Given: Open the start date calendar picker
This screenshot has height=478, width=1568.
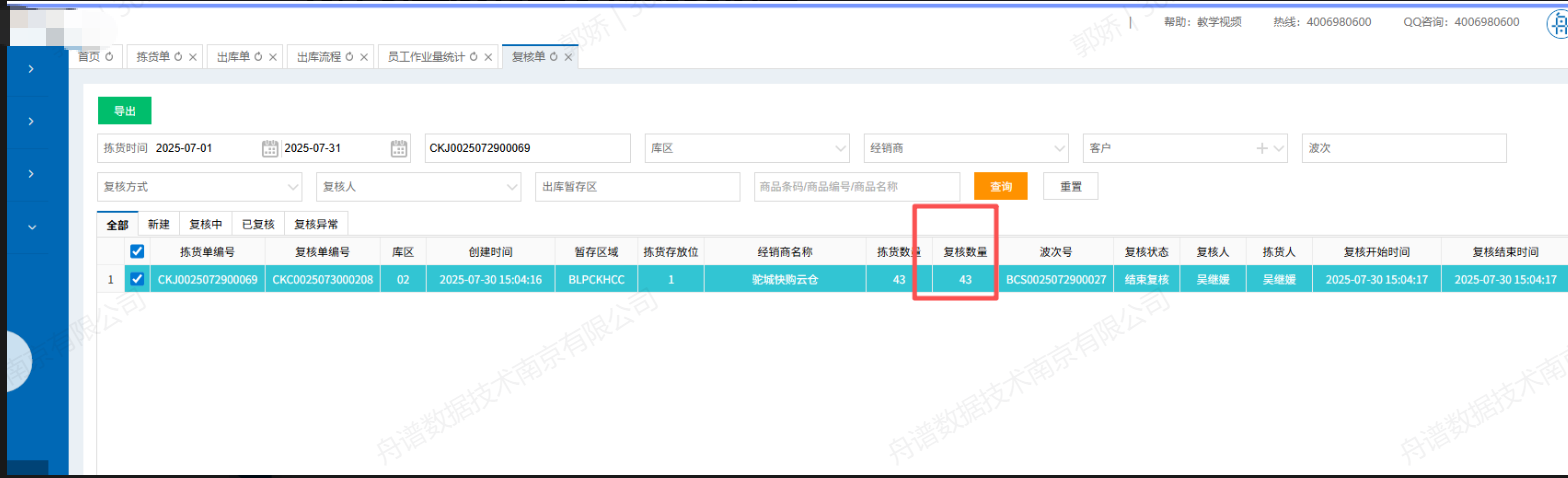Looking at the screenshot, I should (x=270, y=148).
